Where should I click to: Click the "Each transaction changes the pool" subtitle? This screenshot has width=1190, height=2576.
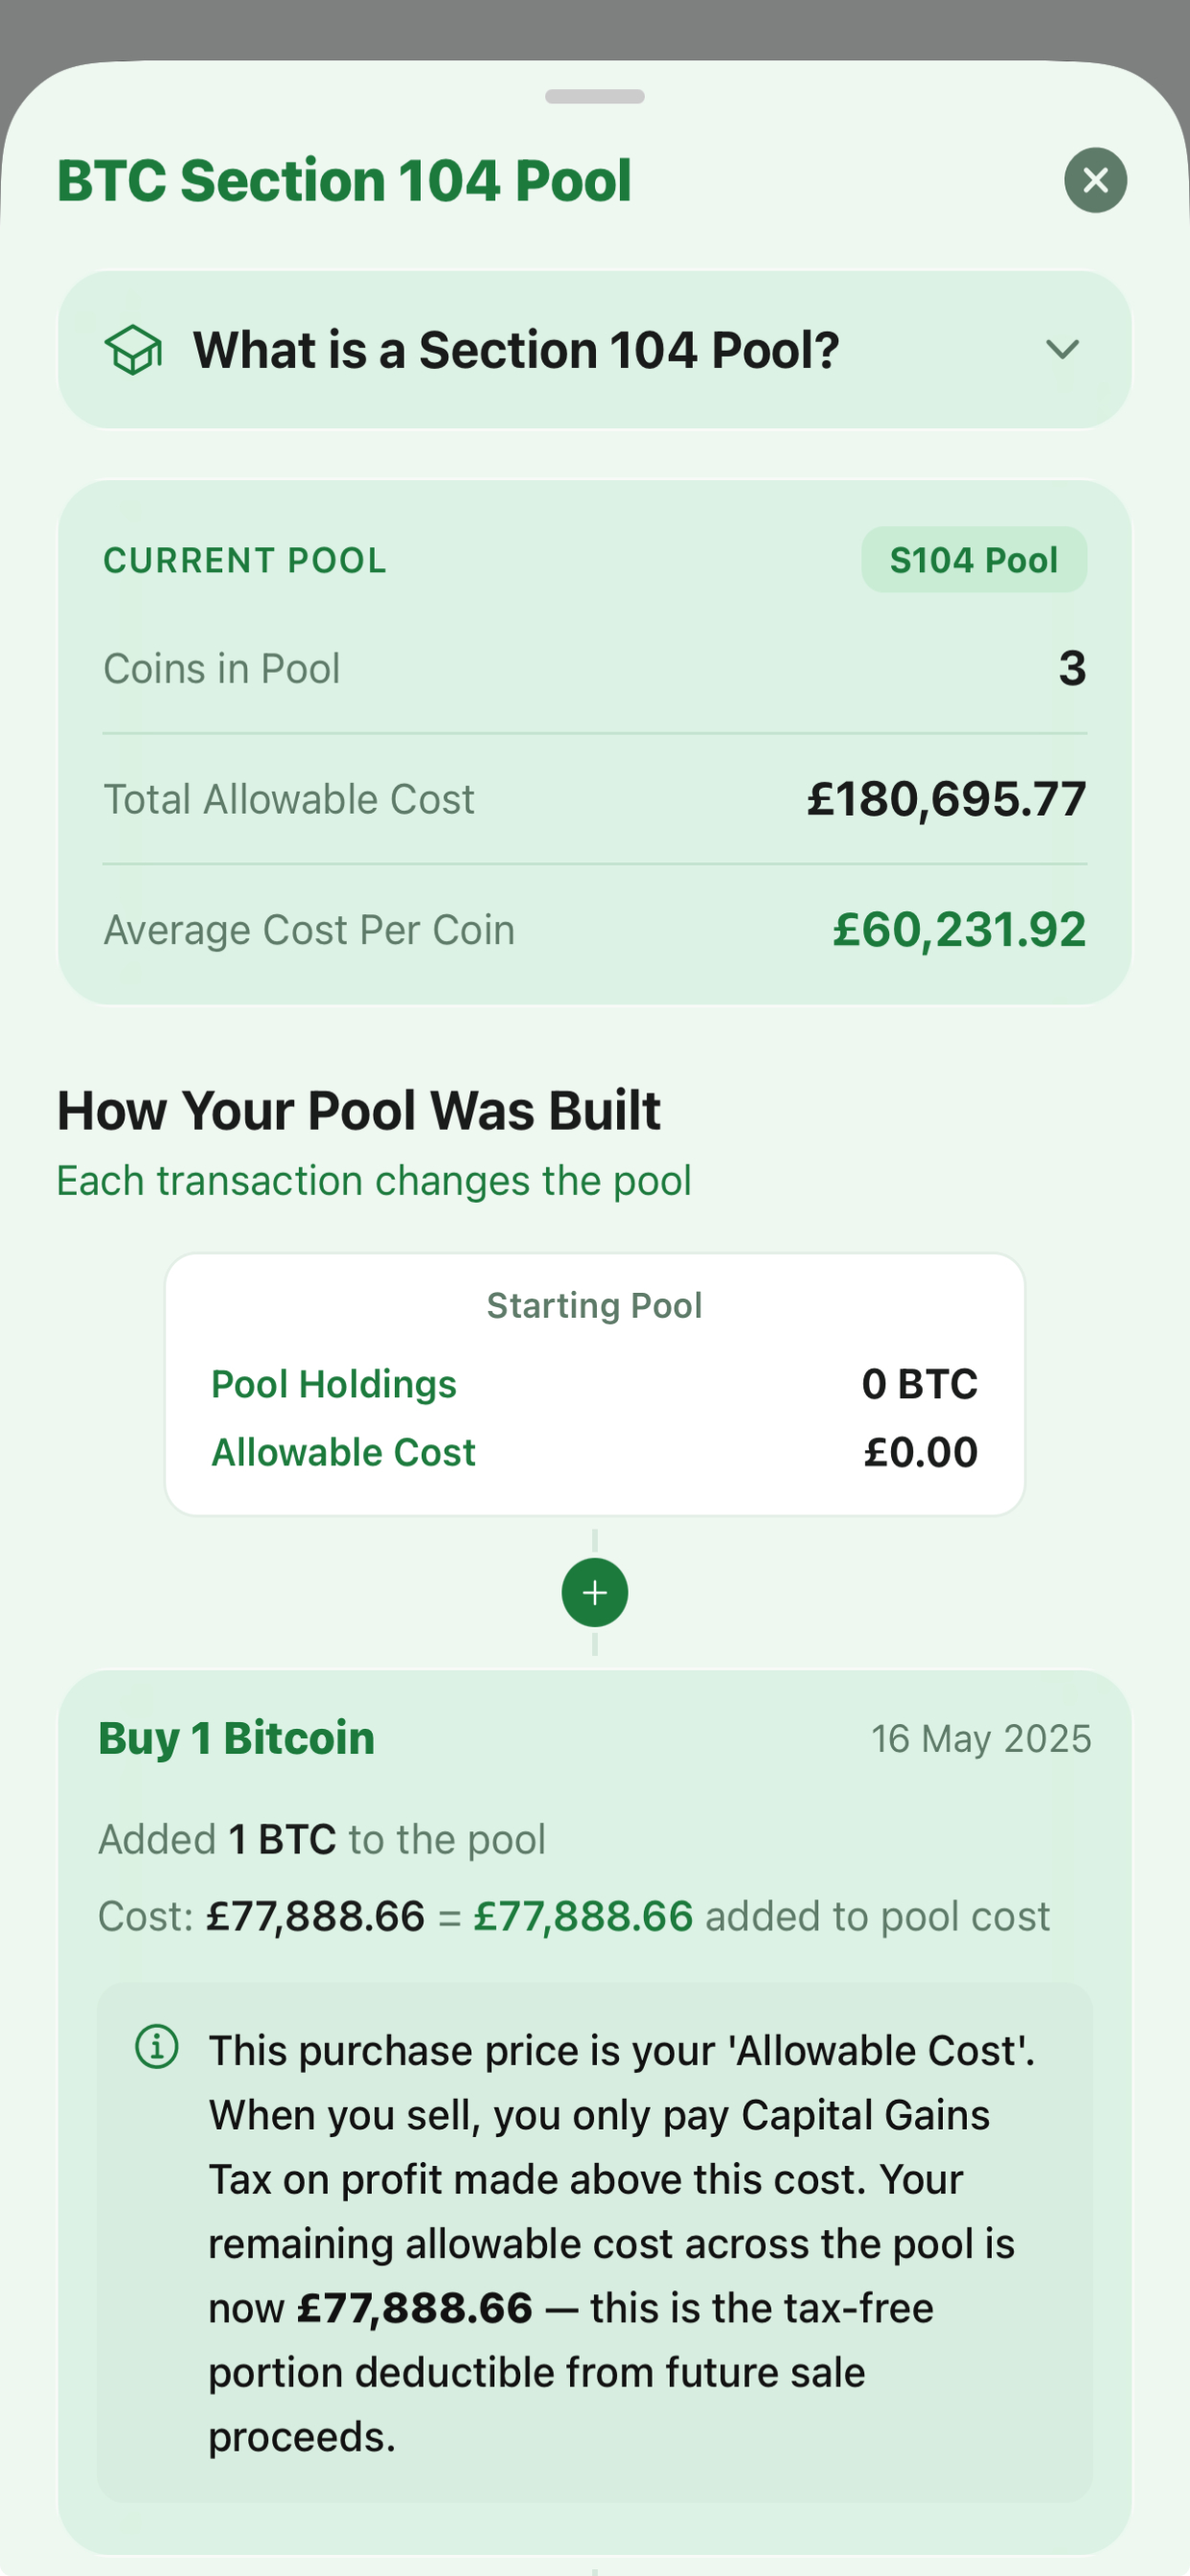click(374, 1181)
